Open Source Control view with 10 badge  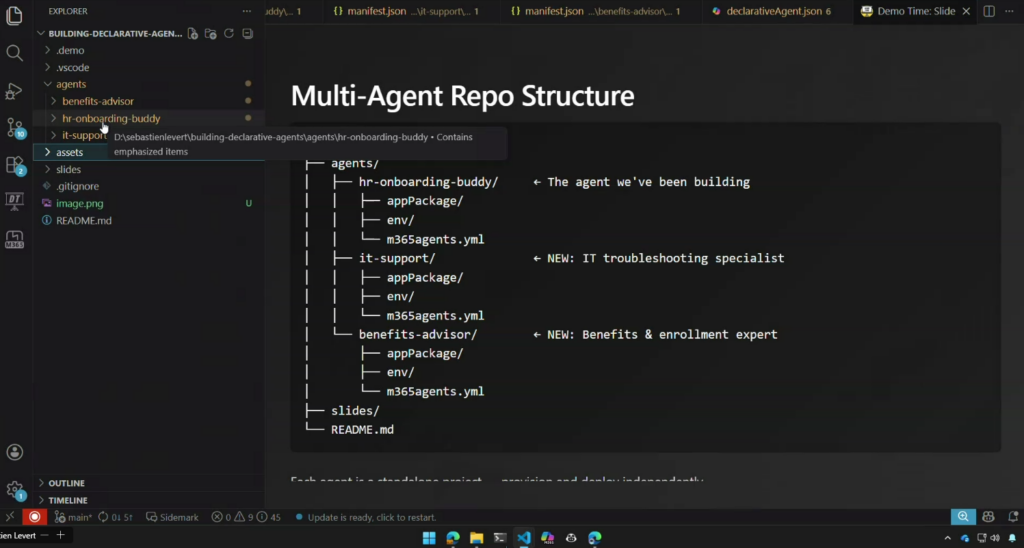click(x=14, y=128)
